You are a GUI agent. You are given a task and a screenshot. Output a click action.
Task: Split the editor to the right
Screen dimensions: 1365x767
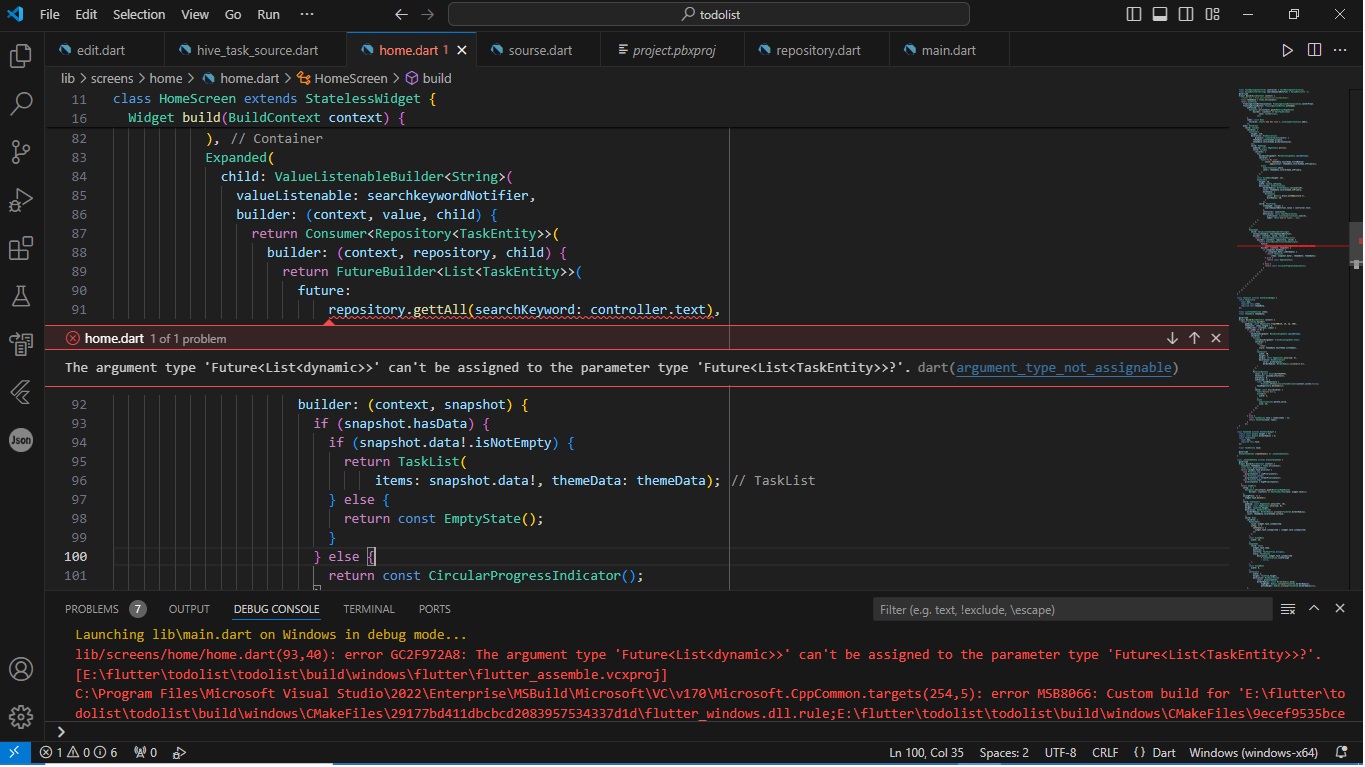coord(1314,50)
